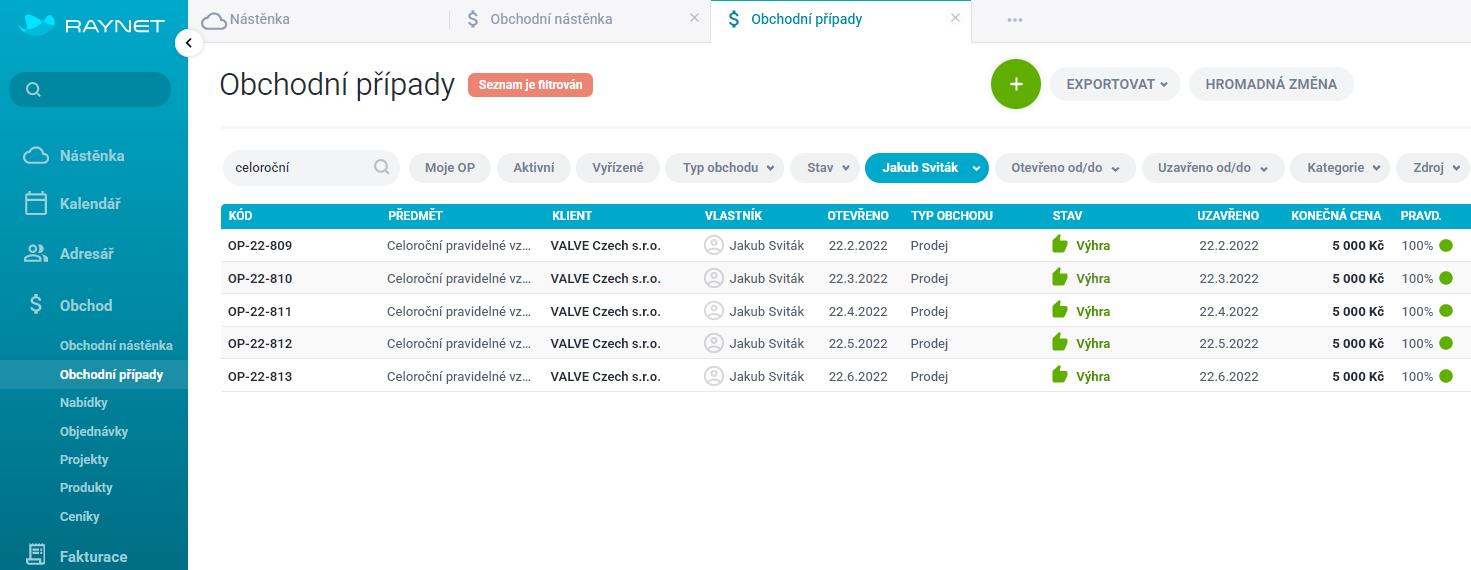
Task: Switch to the Obchodní nástěnka tab
Action: coord(550,19)
